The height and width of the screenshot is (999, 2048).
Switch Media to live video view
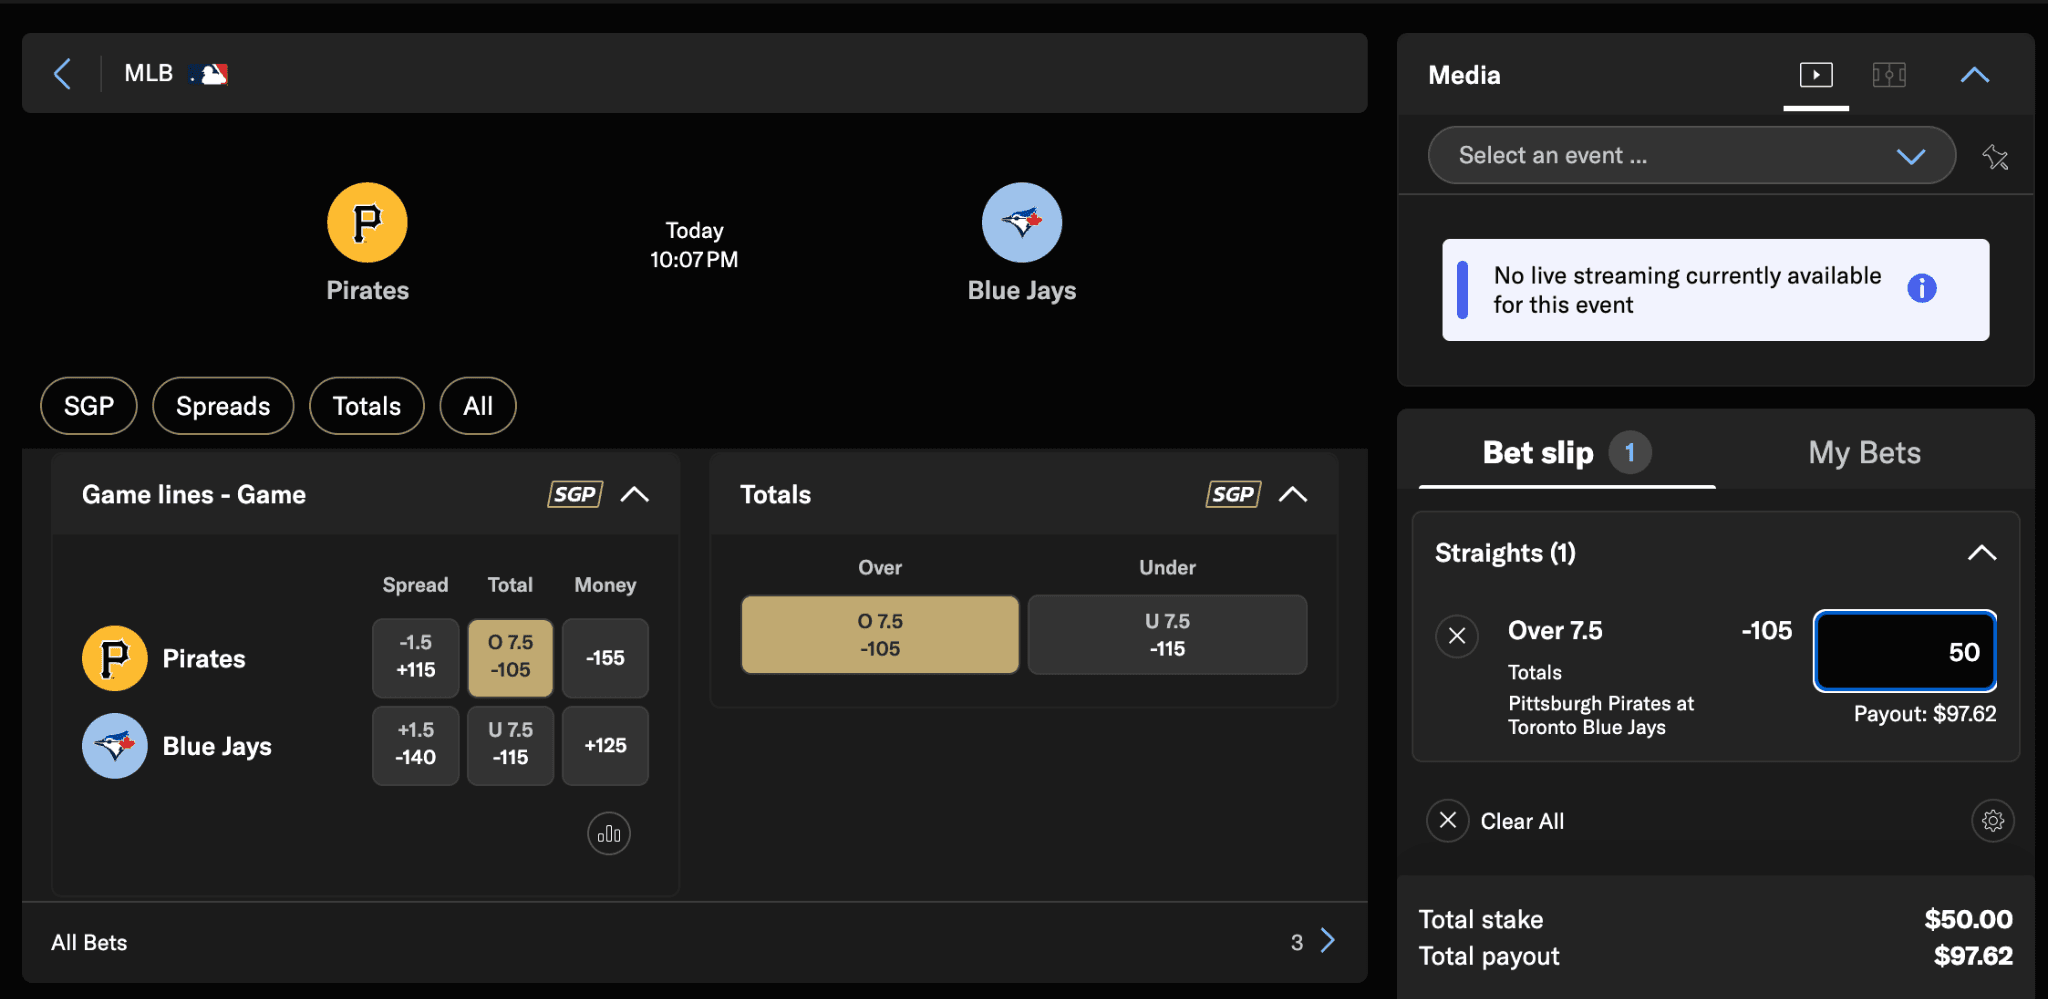coord(1816,75)
